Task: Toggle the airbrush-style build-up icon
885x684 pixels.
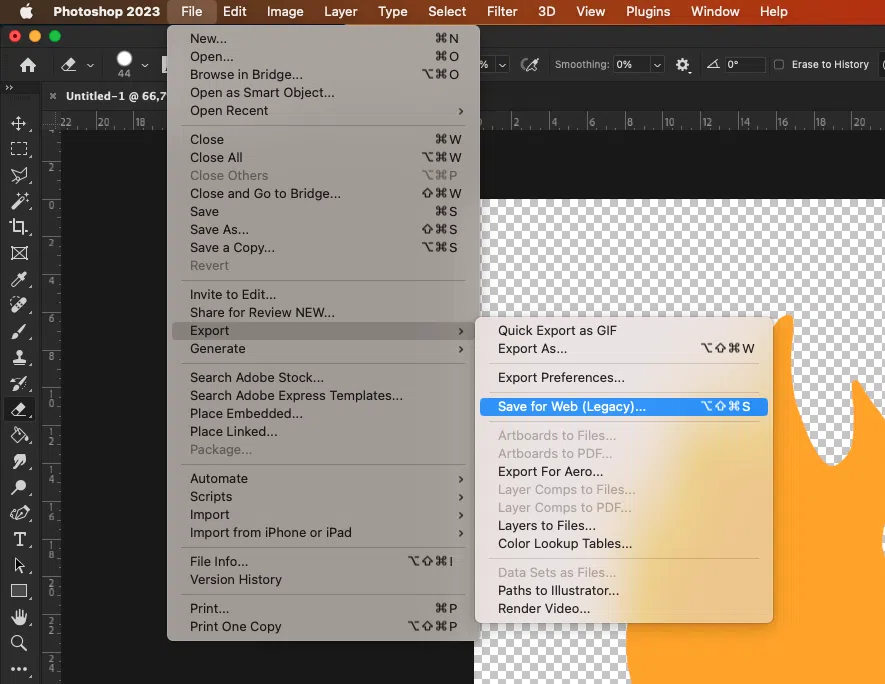Action: point(529,65)
